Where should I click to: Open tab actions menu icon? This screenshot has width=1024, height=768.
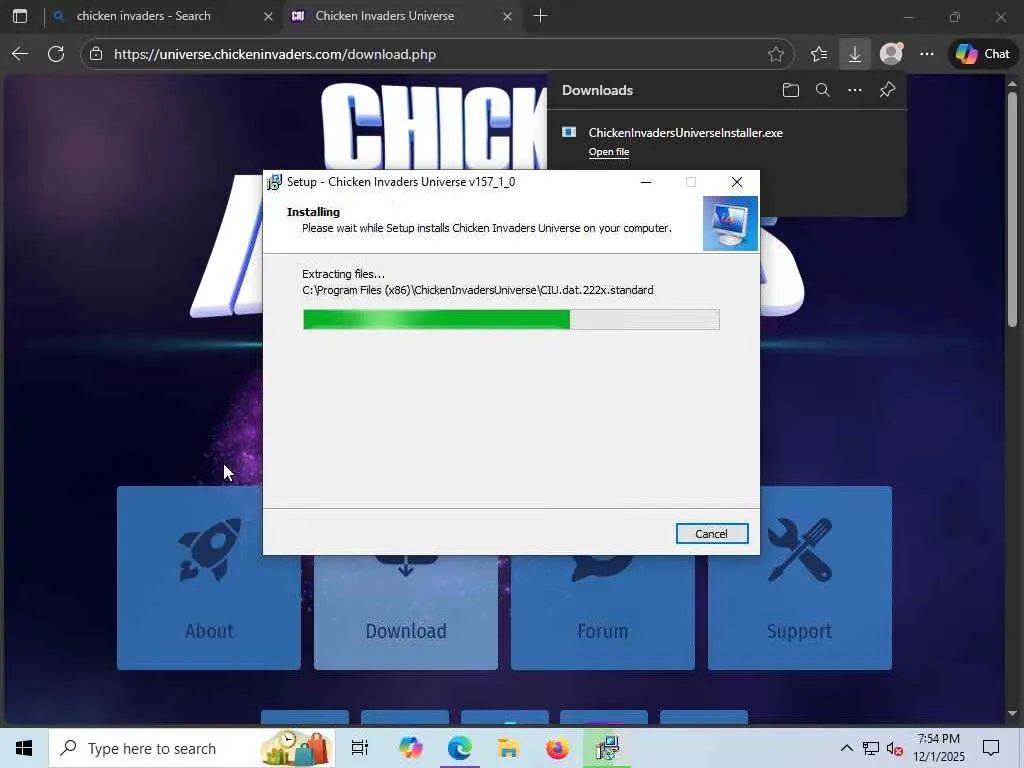pyautogui.click(x=20, y=16)
